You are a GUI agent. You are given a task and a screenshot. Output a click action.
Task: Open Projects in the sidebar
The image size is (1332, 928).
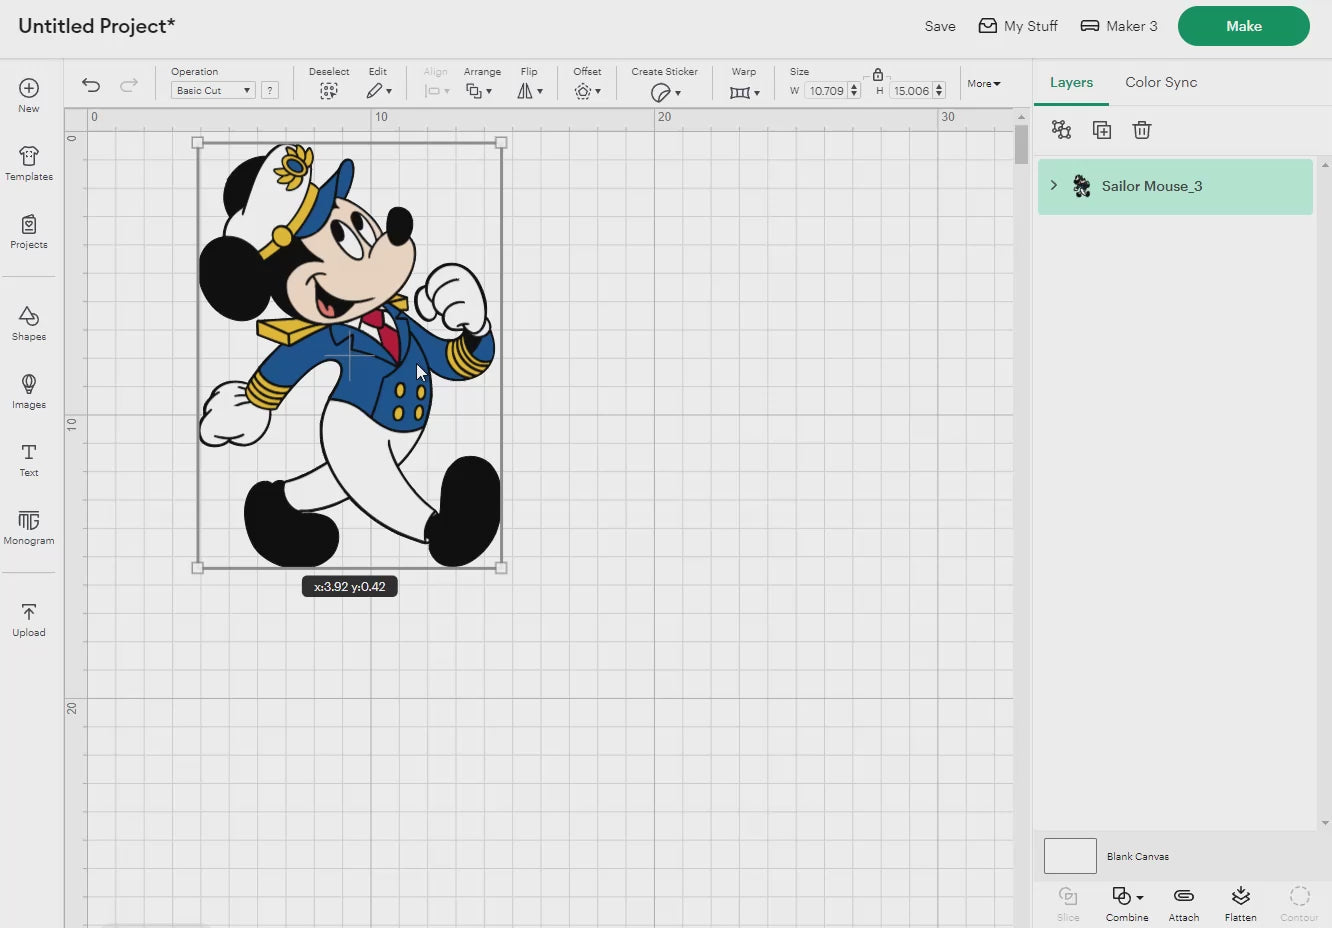[x=29, y=232]
